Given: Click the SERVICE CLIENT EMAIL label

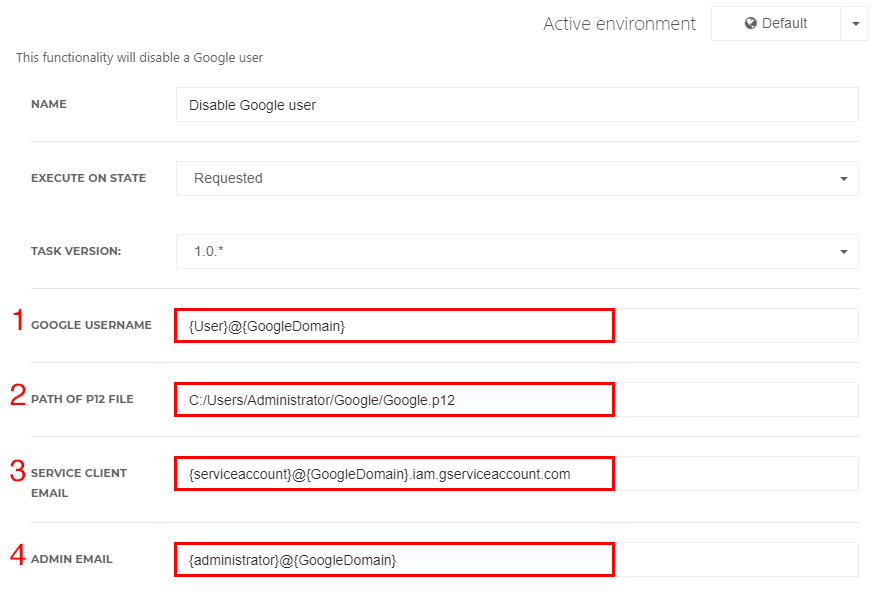Looking at the screenshot, I should 79,482.
